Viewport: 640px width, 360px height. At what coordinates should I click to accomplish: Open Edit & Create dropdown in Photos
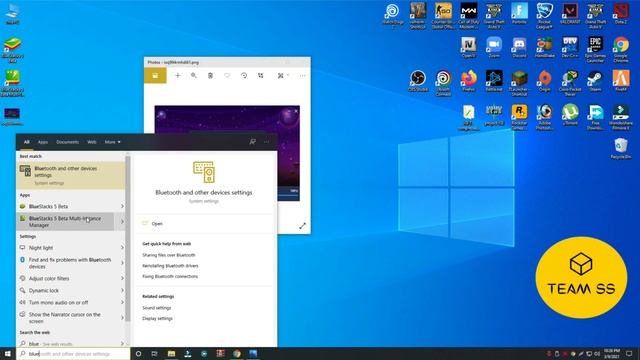(x=283, y=76)
